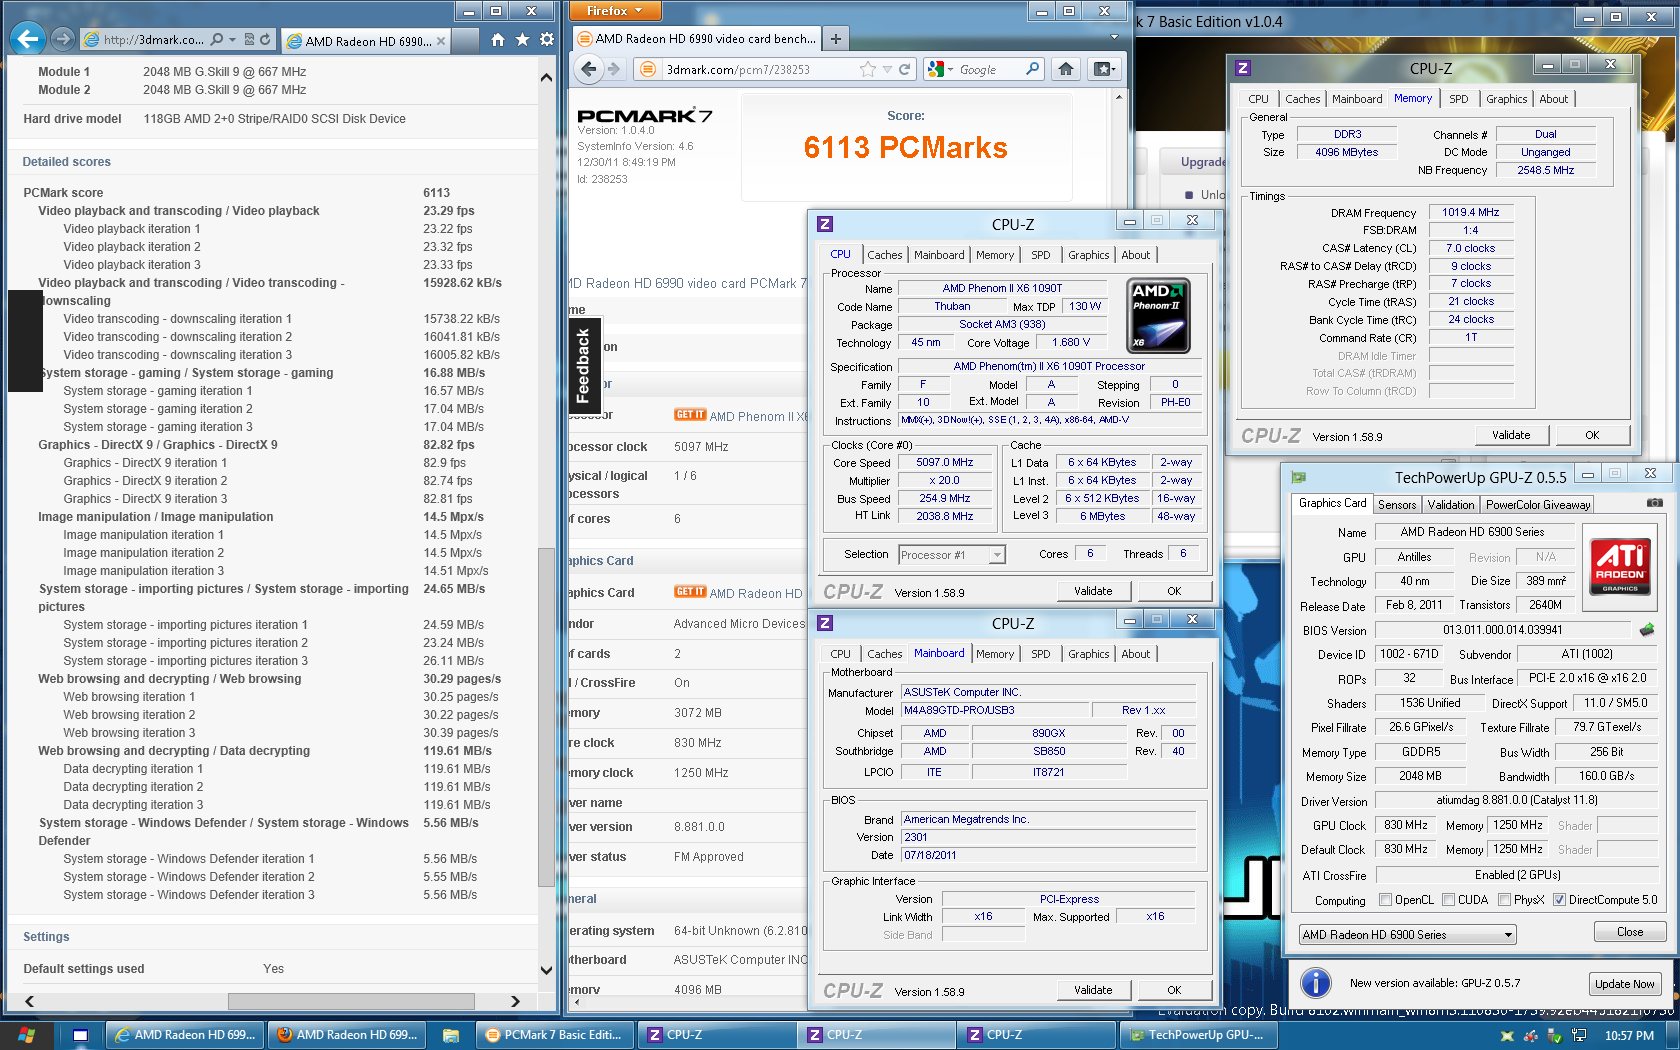Go forward in the Firefox window
This screenshot has width=1680, height=1050.
click(x=614, y=69)
